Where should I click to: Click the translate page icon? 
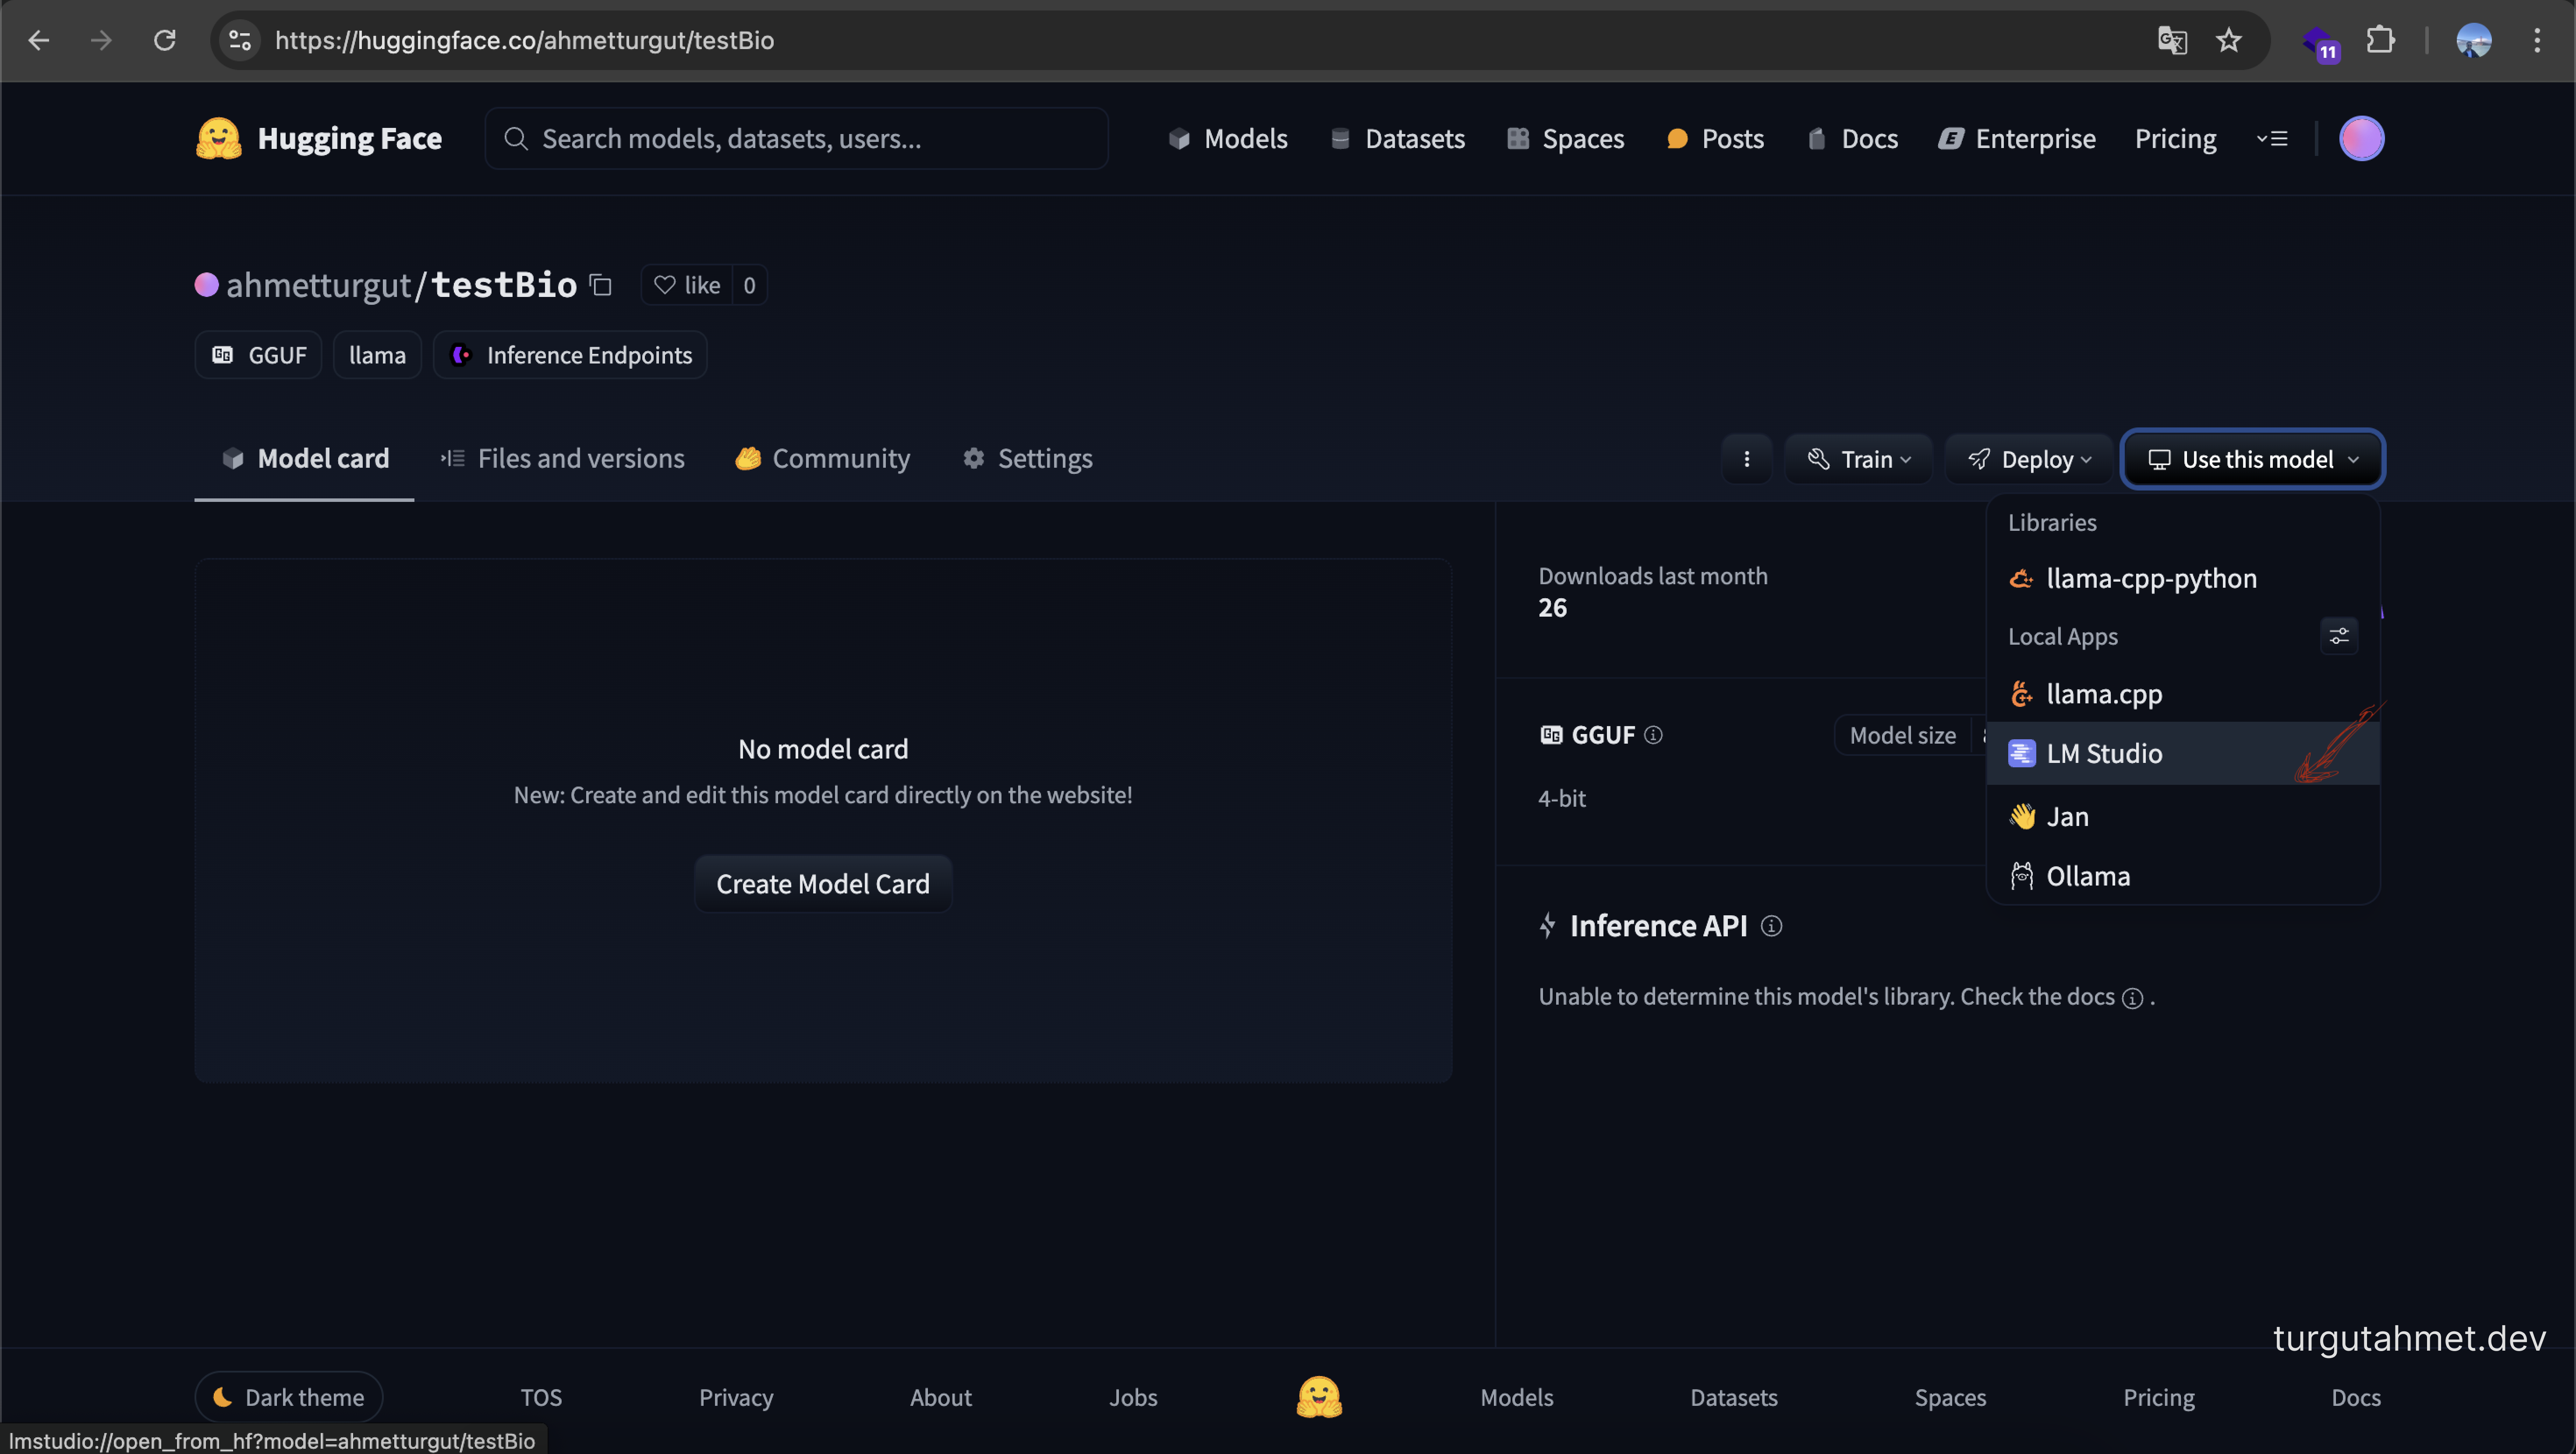tap(2171, 40)
